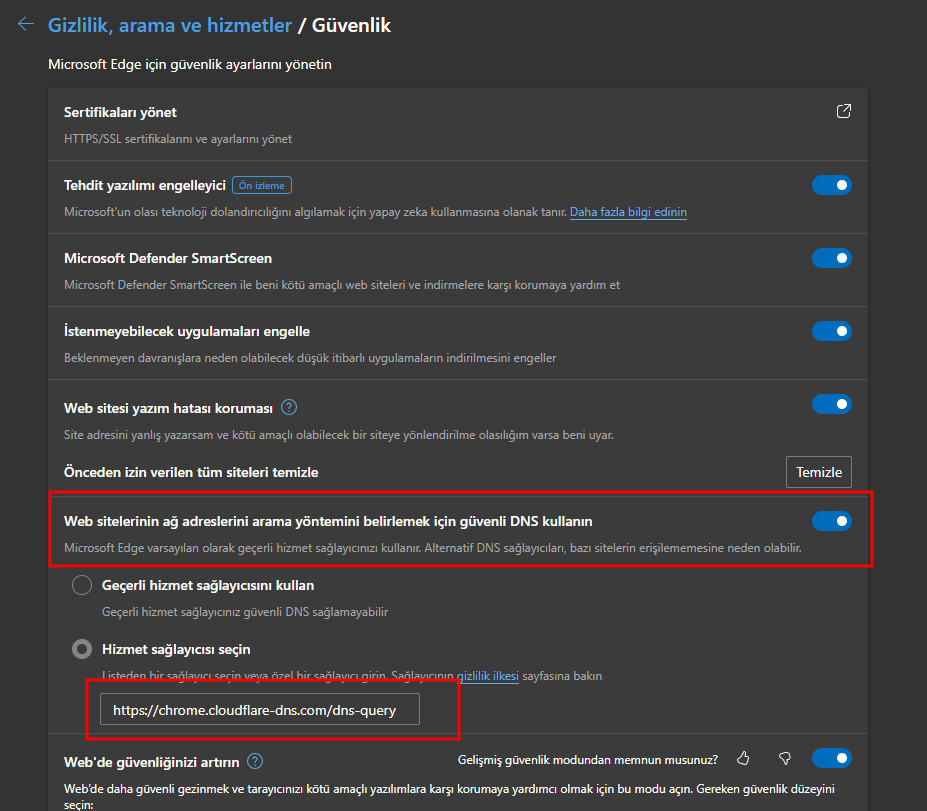Toggle the güvenli DNS kullanın switch
Viewport: 927px width, 811px height.
[x=831, y=521]
